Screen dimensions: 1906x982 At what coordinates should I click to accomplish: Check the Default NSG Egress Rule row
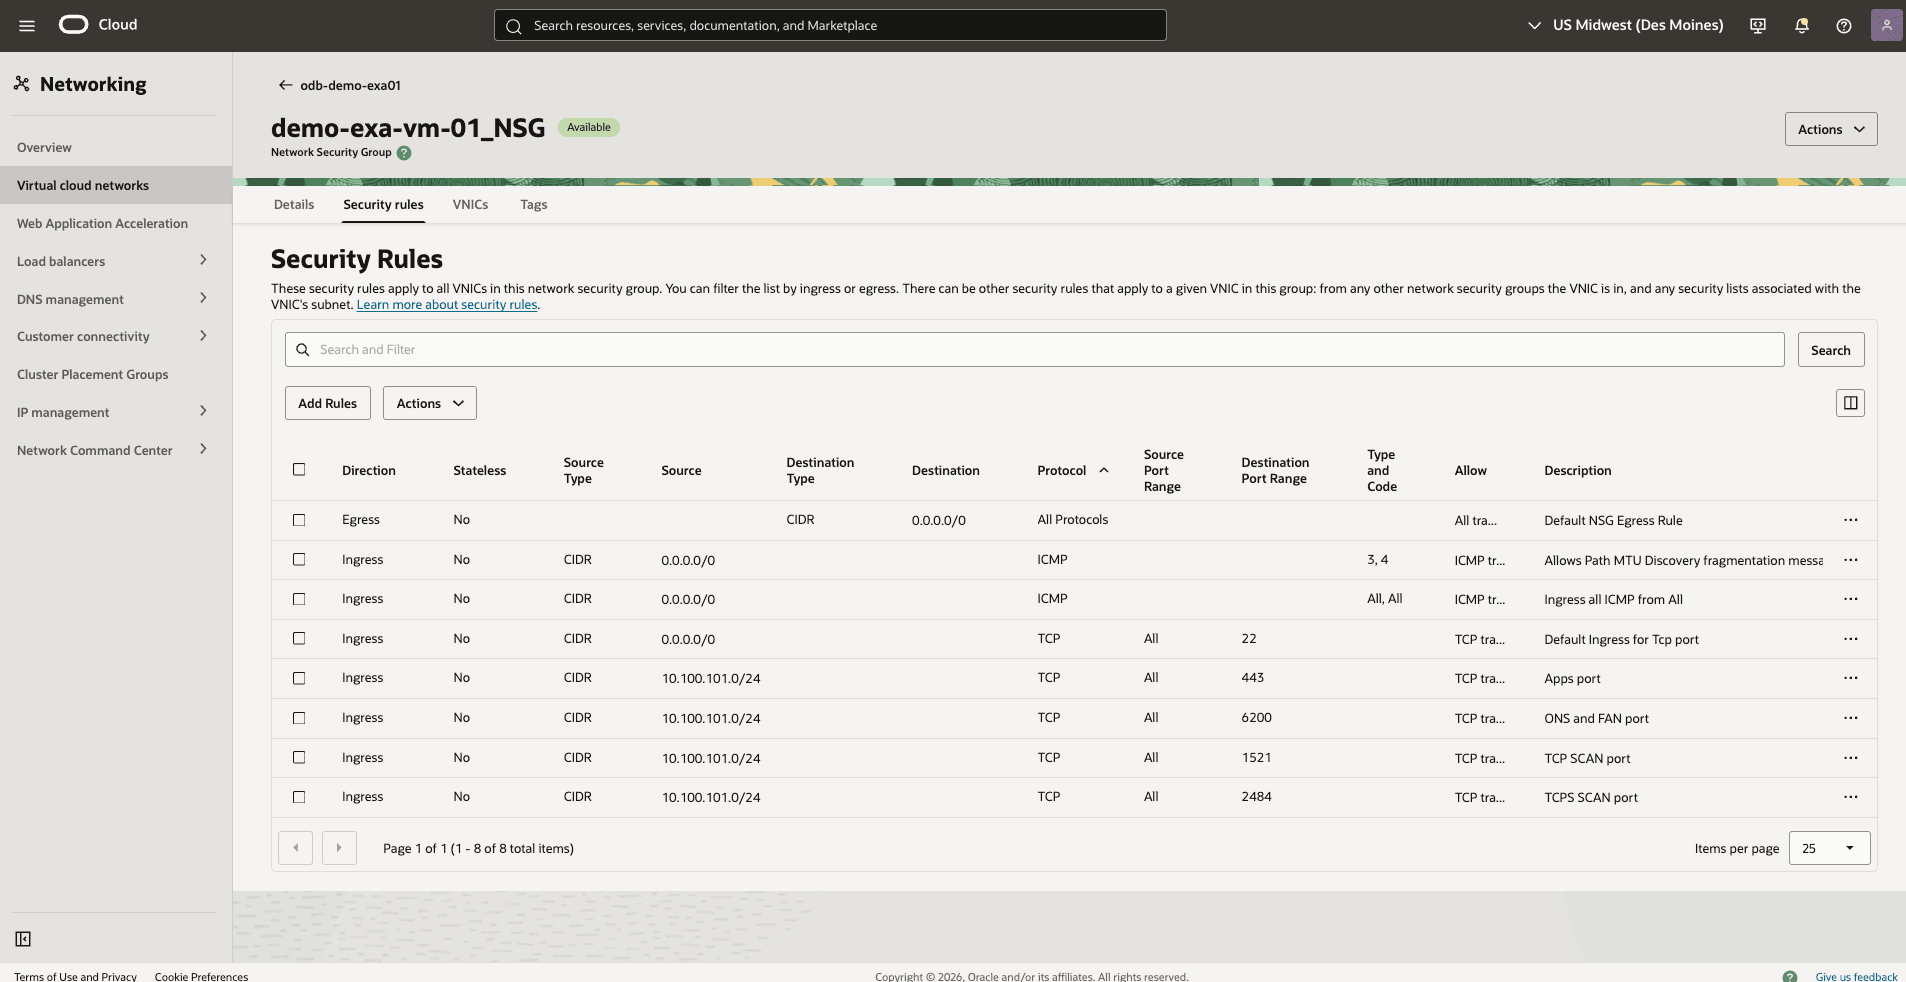pos(300,520)
